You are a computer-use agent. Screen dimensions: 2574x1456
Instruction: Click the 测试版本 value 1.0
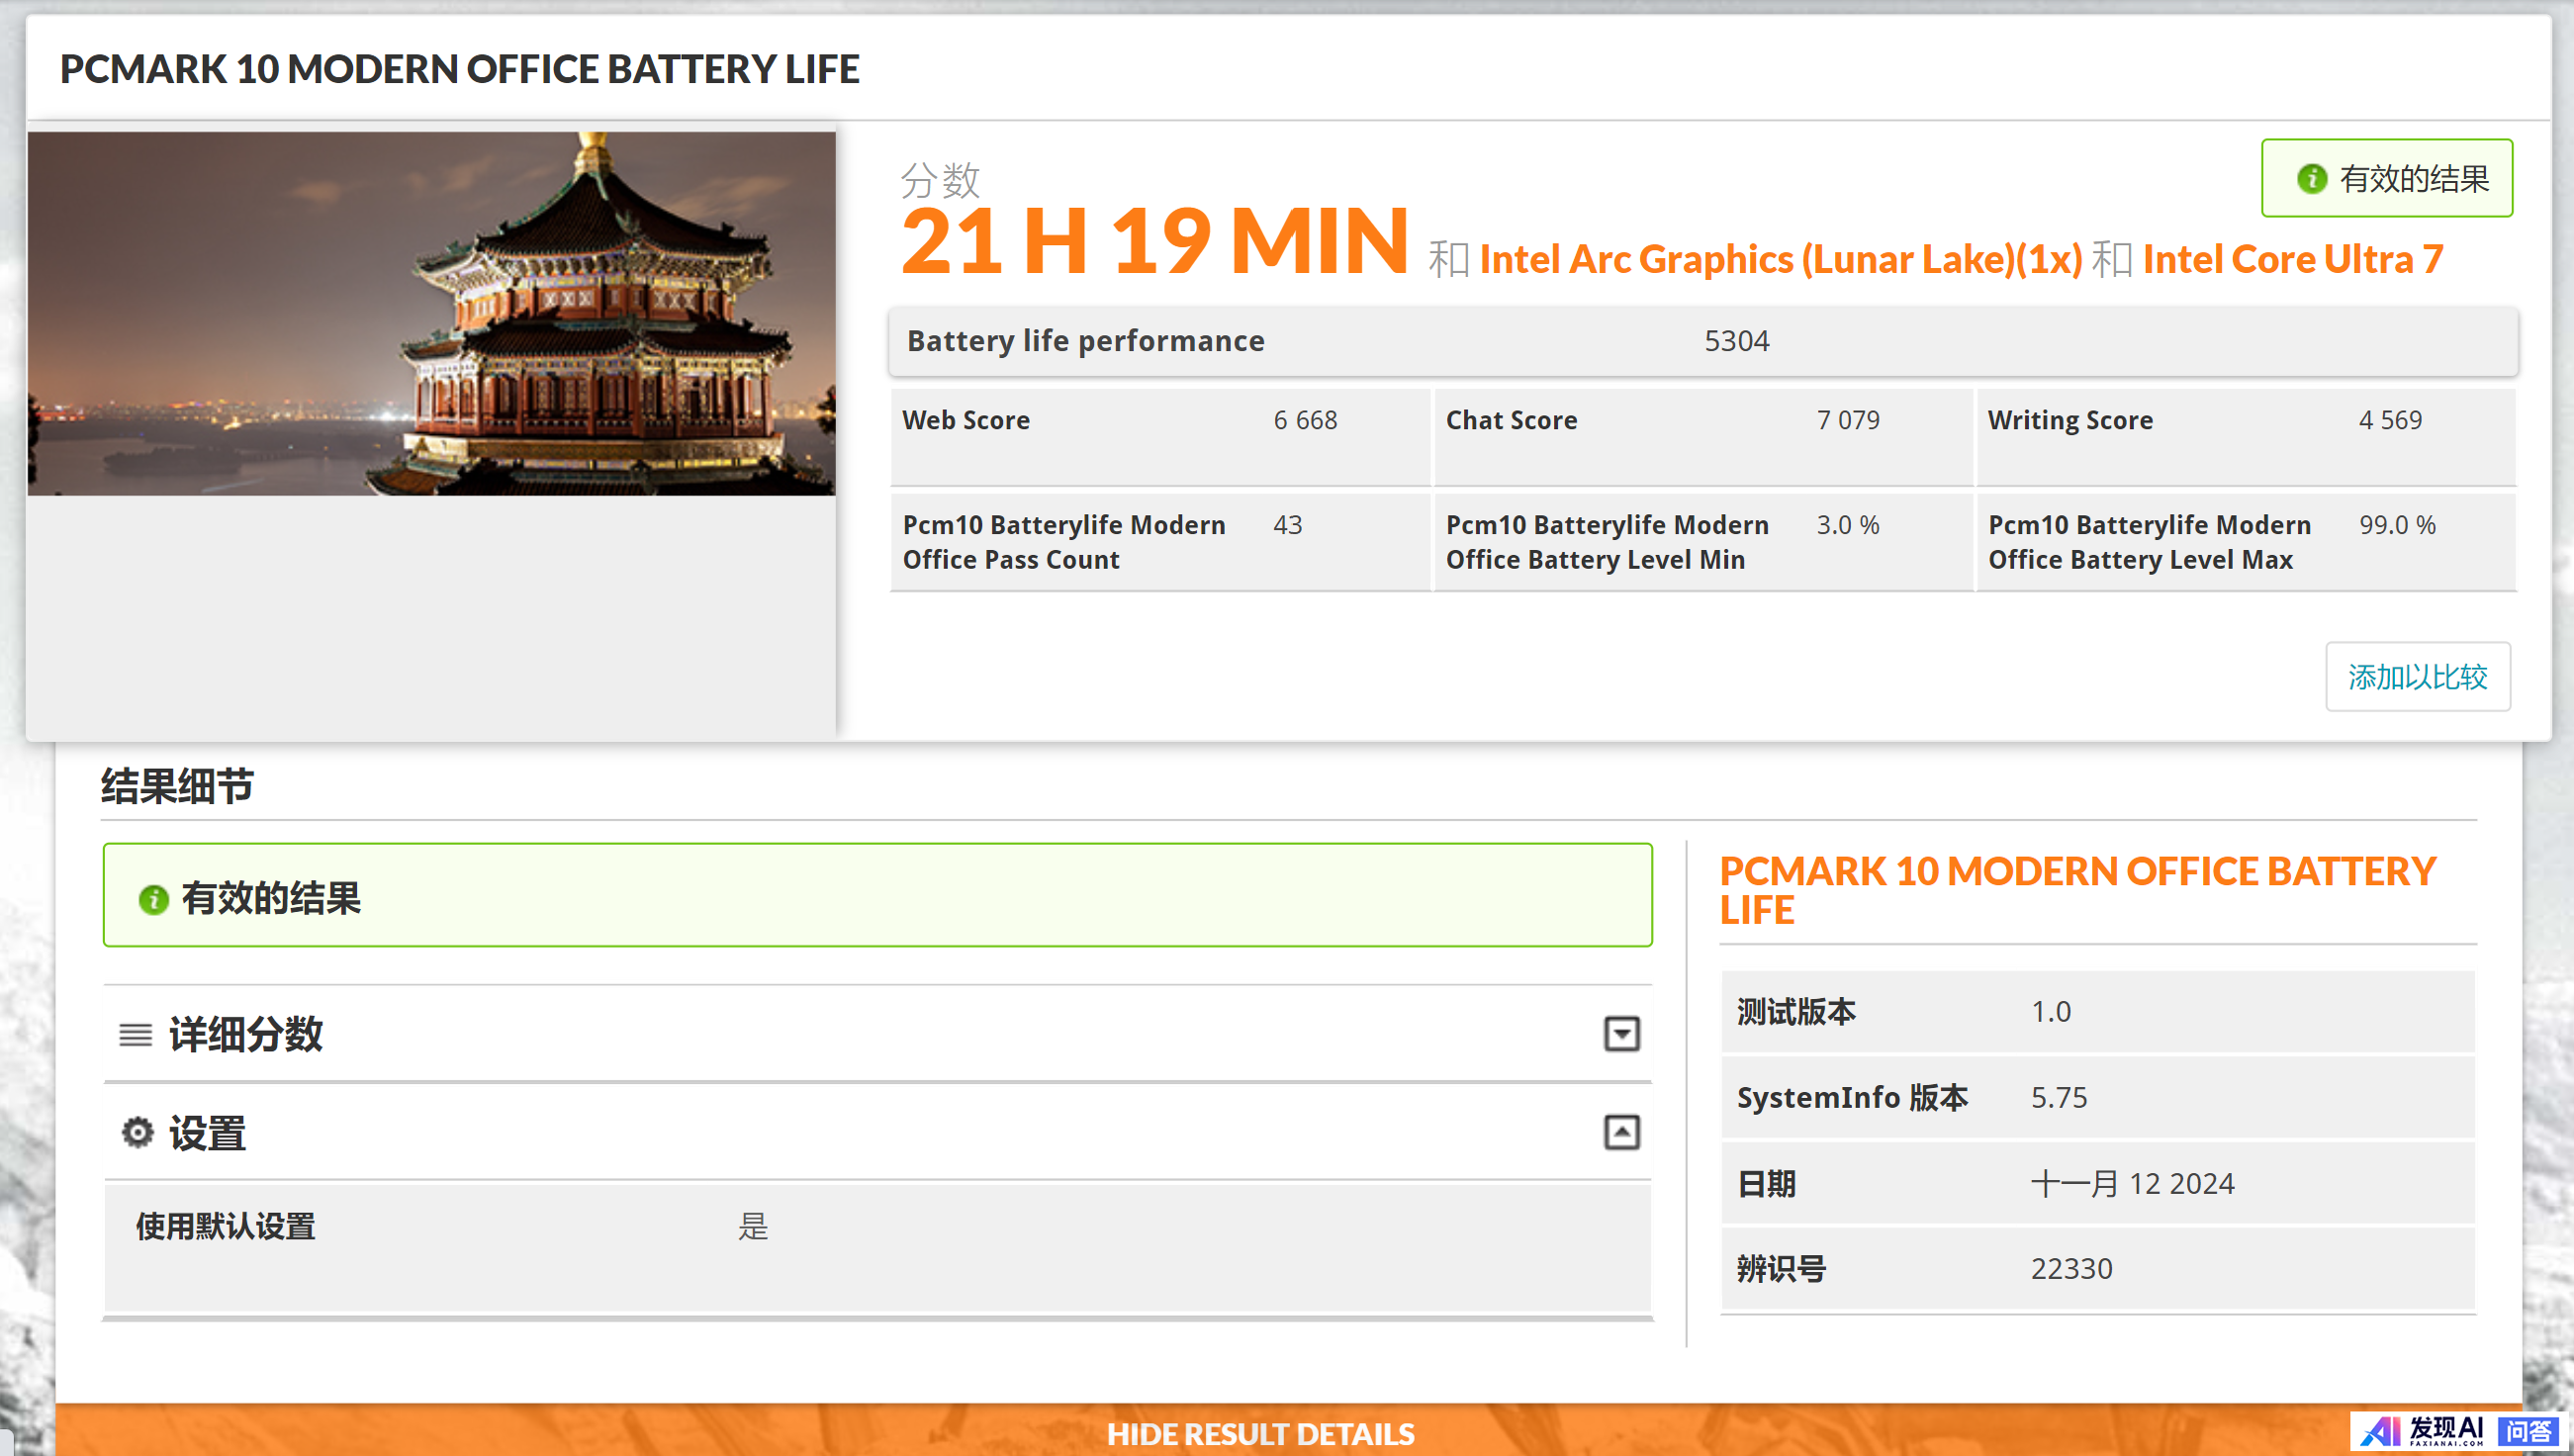click(x=2050, y=1012)
